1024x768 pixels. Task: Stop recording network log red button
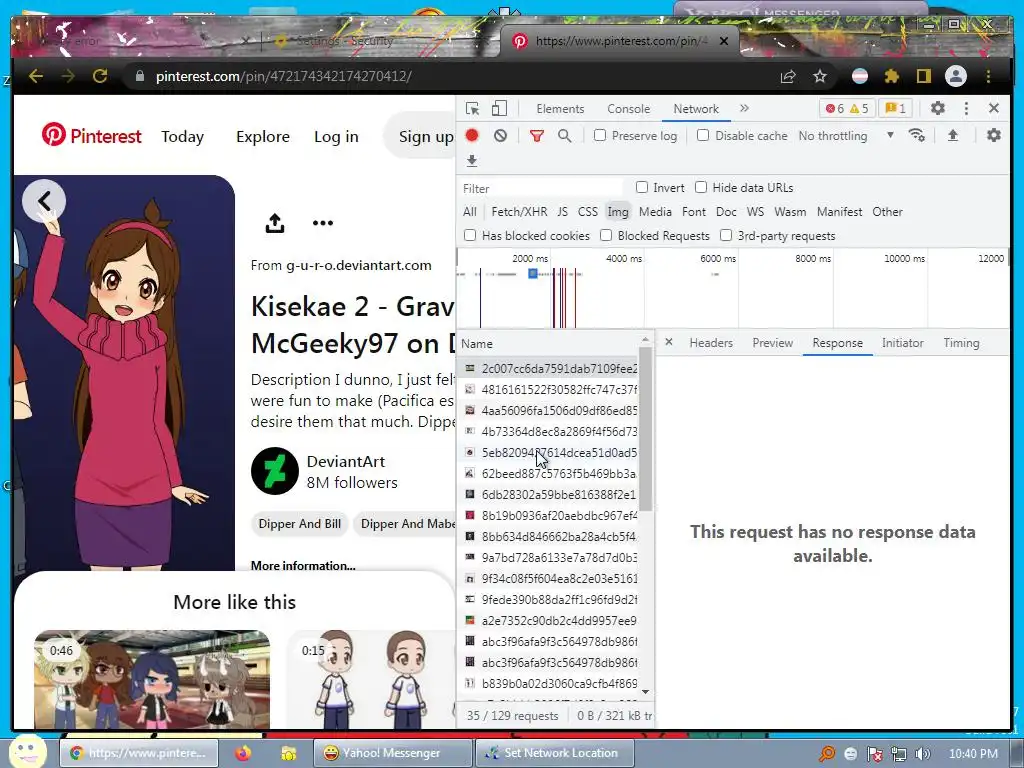point(472,135)
